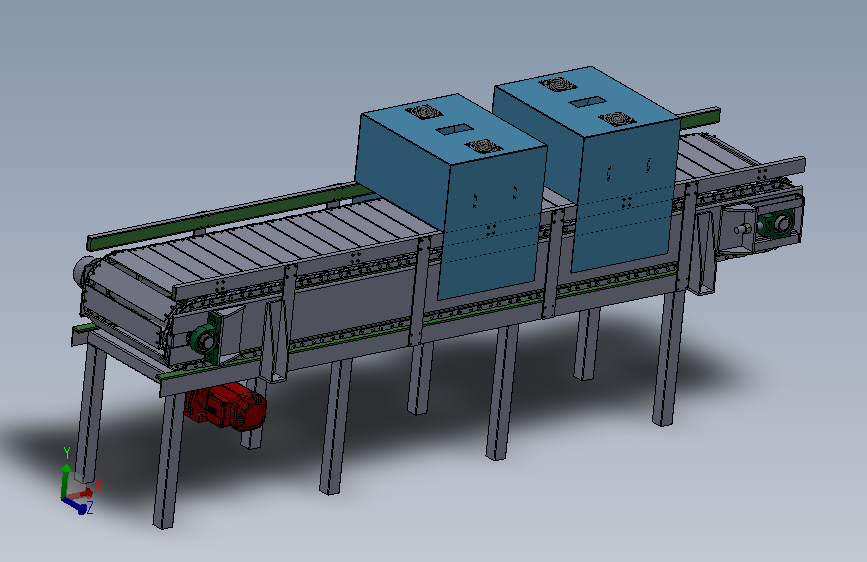Select the left blue hood enclosure
The width and height of the screenshot is (867, 562).
click(x=451, y=196)
